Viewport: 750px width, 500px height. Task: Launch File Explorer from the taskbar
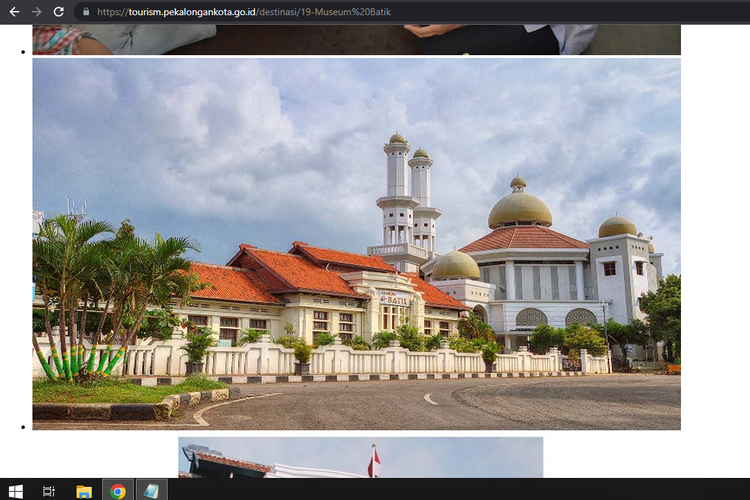[84, 491]
